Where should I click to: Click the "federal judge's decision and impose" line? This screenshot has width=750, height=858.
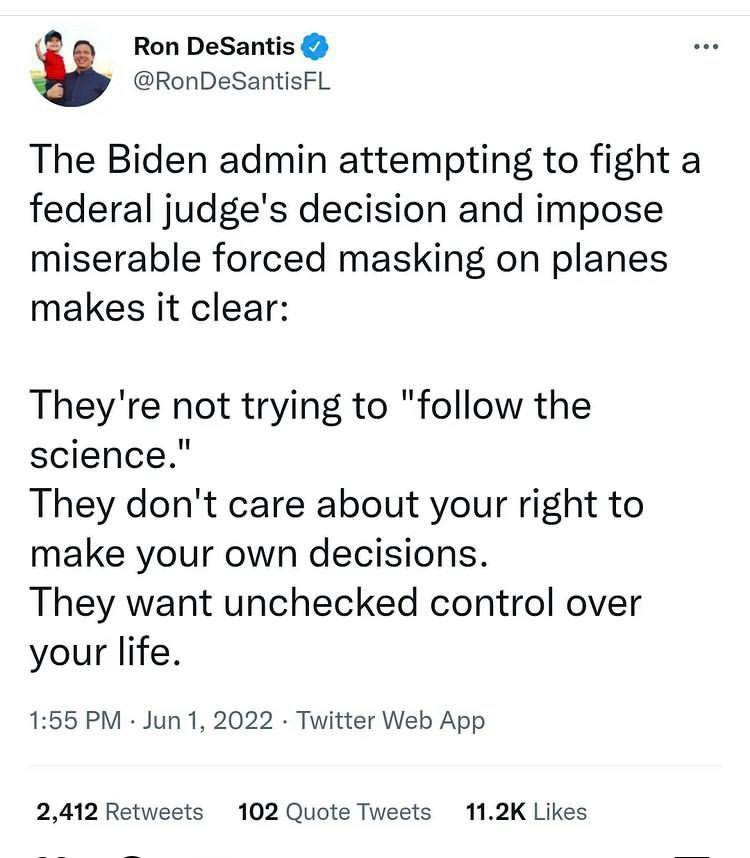coord(346,209)
